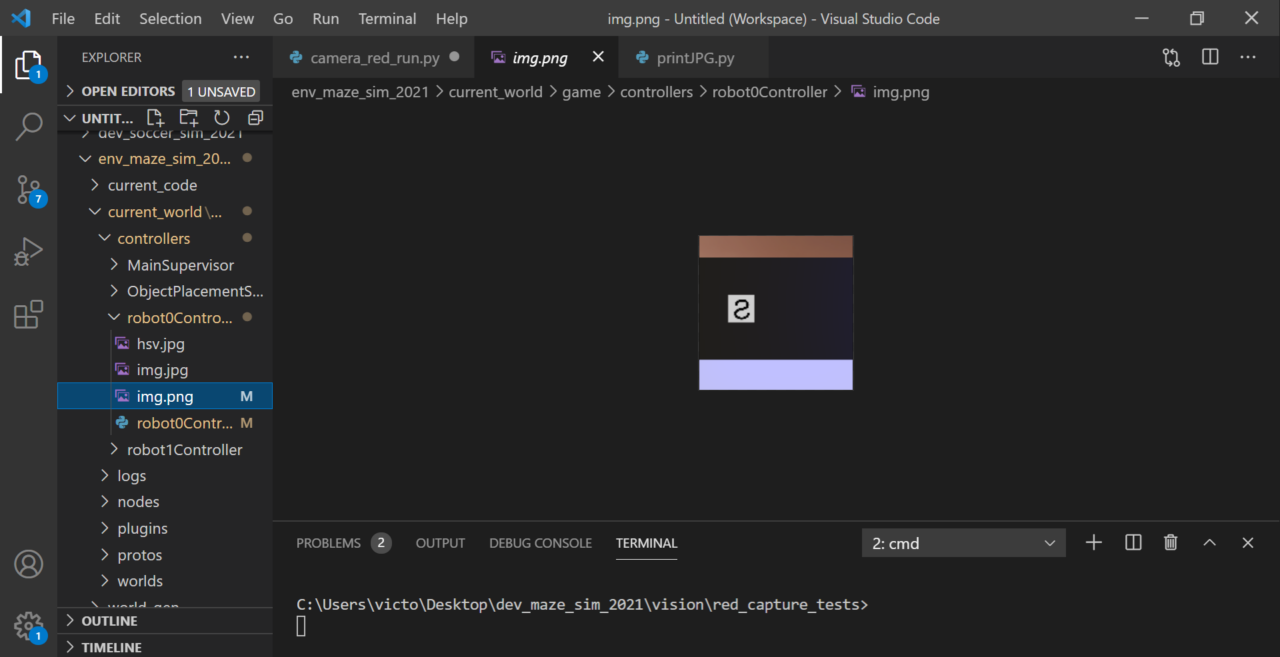1280x657 pixels.
Task: Split the editor to the right
Action: point(1210,57)
